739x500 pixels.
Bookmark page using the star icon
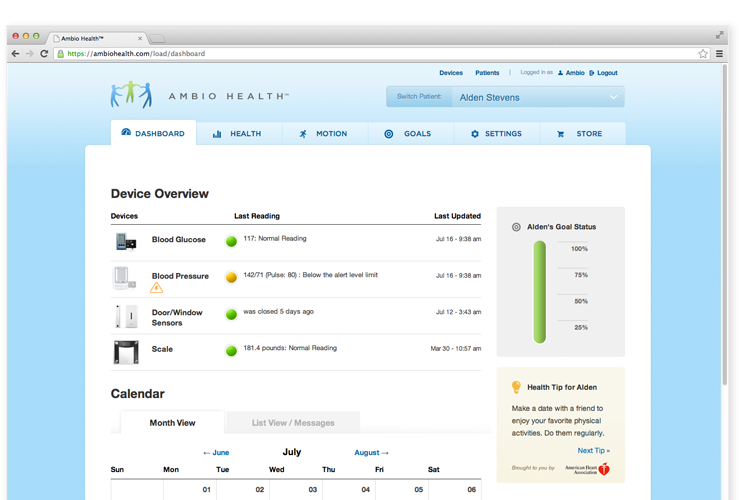703,54
